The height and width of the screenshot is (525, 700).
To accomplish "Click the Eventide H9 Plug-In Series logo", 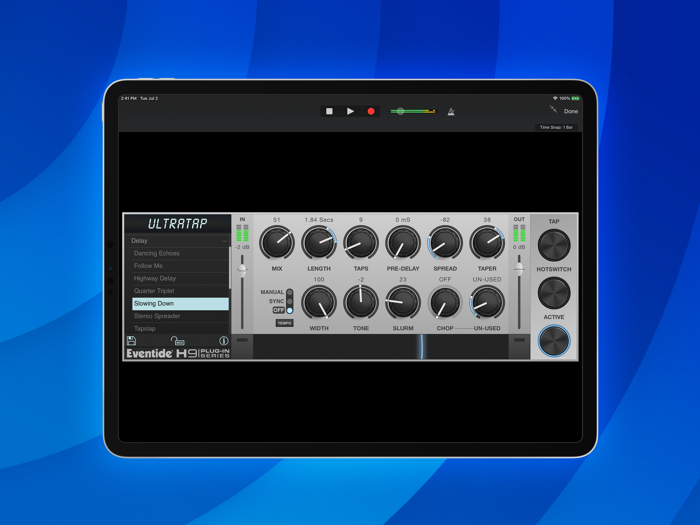I will [178, 354].
